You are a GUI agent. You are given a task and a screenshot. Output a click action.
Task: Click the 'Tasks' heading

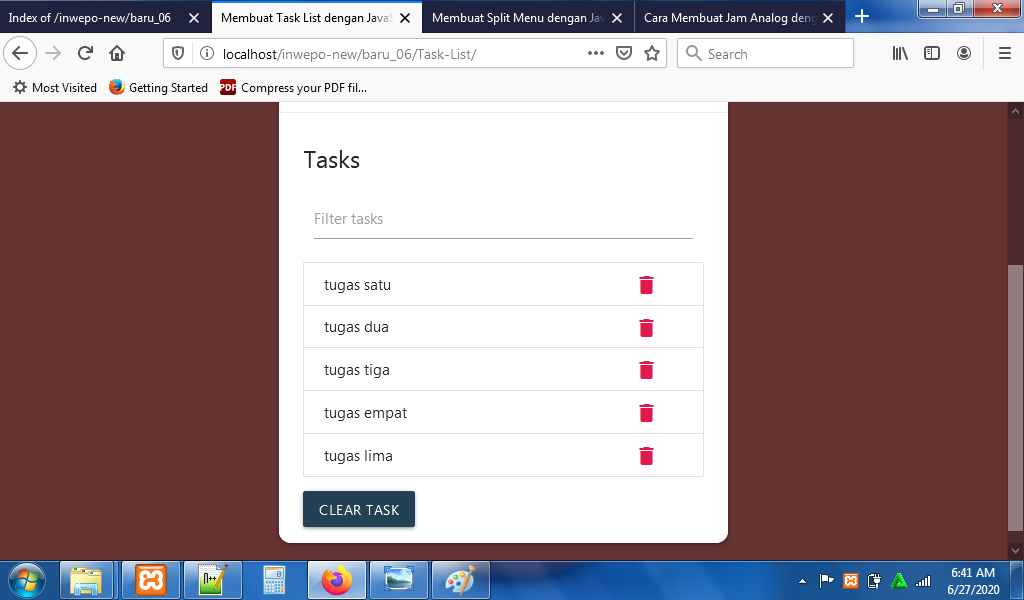tap(332, 160)
